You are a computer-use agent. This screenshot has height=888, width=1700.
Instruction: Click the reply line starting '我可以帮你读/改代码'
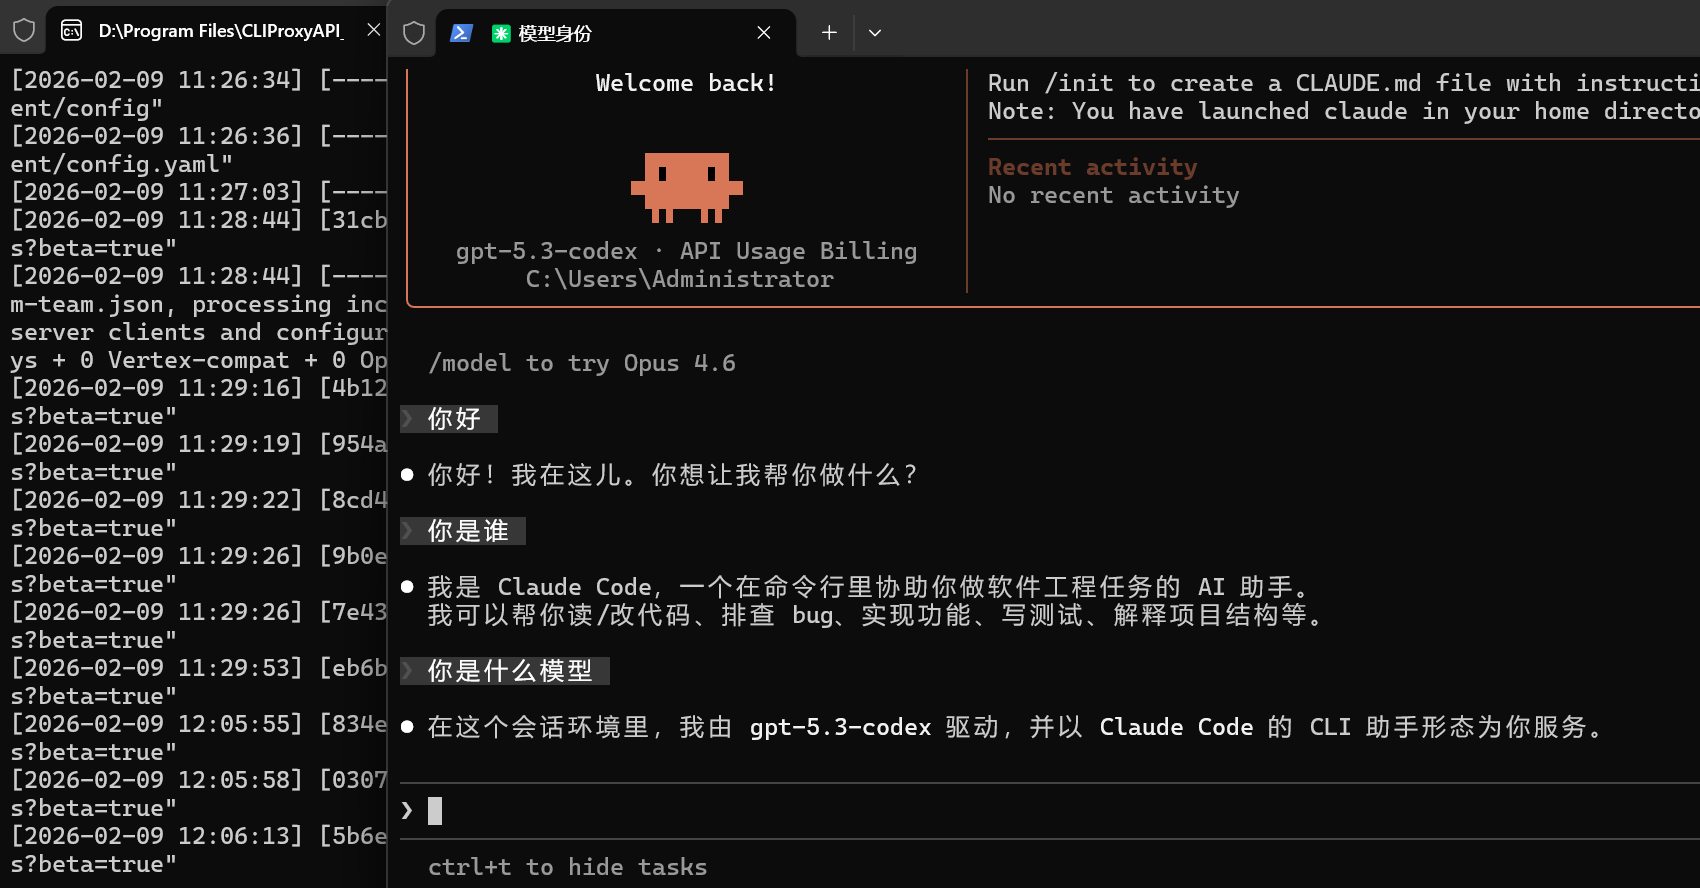tap(875, 615)
